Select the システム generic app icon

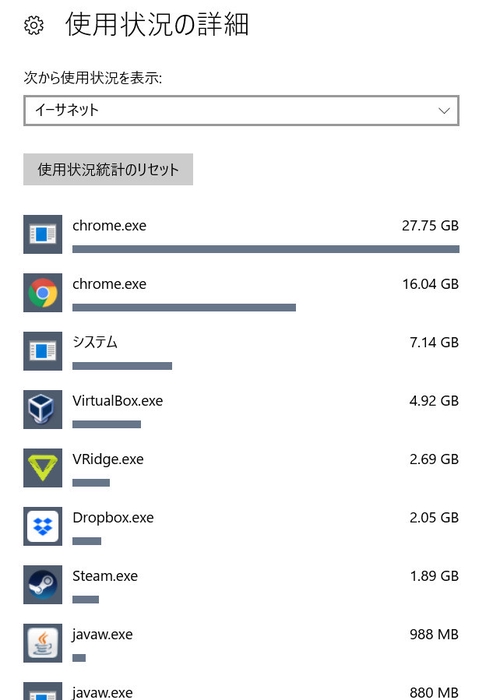pyautogui.click(x=43, y=351)
